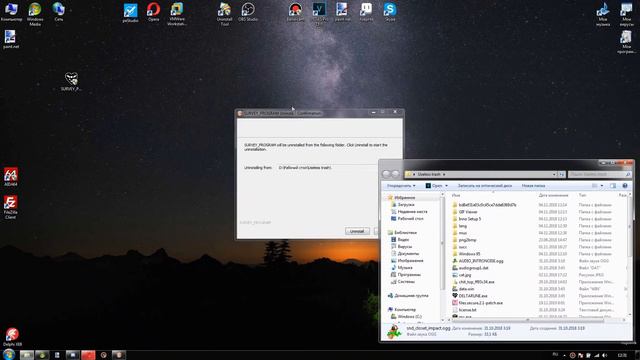640x360 pixels.
Task: Open paint.net shortcut in top icon row
Action: pyautogui.click(x=342, y=12)
